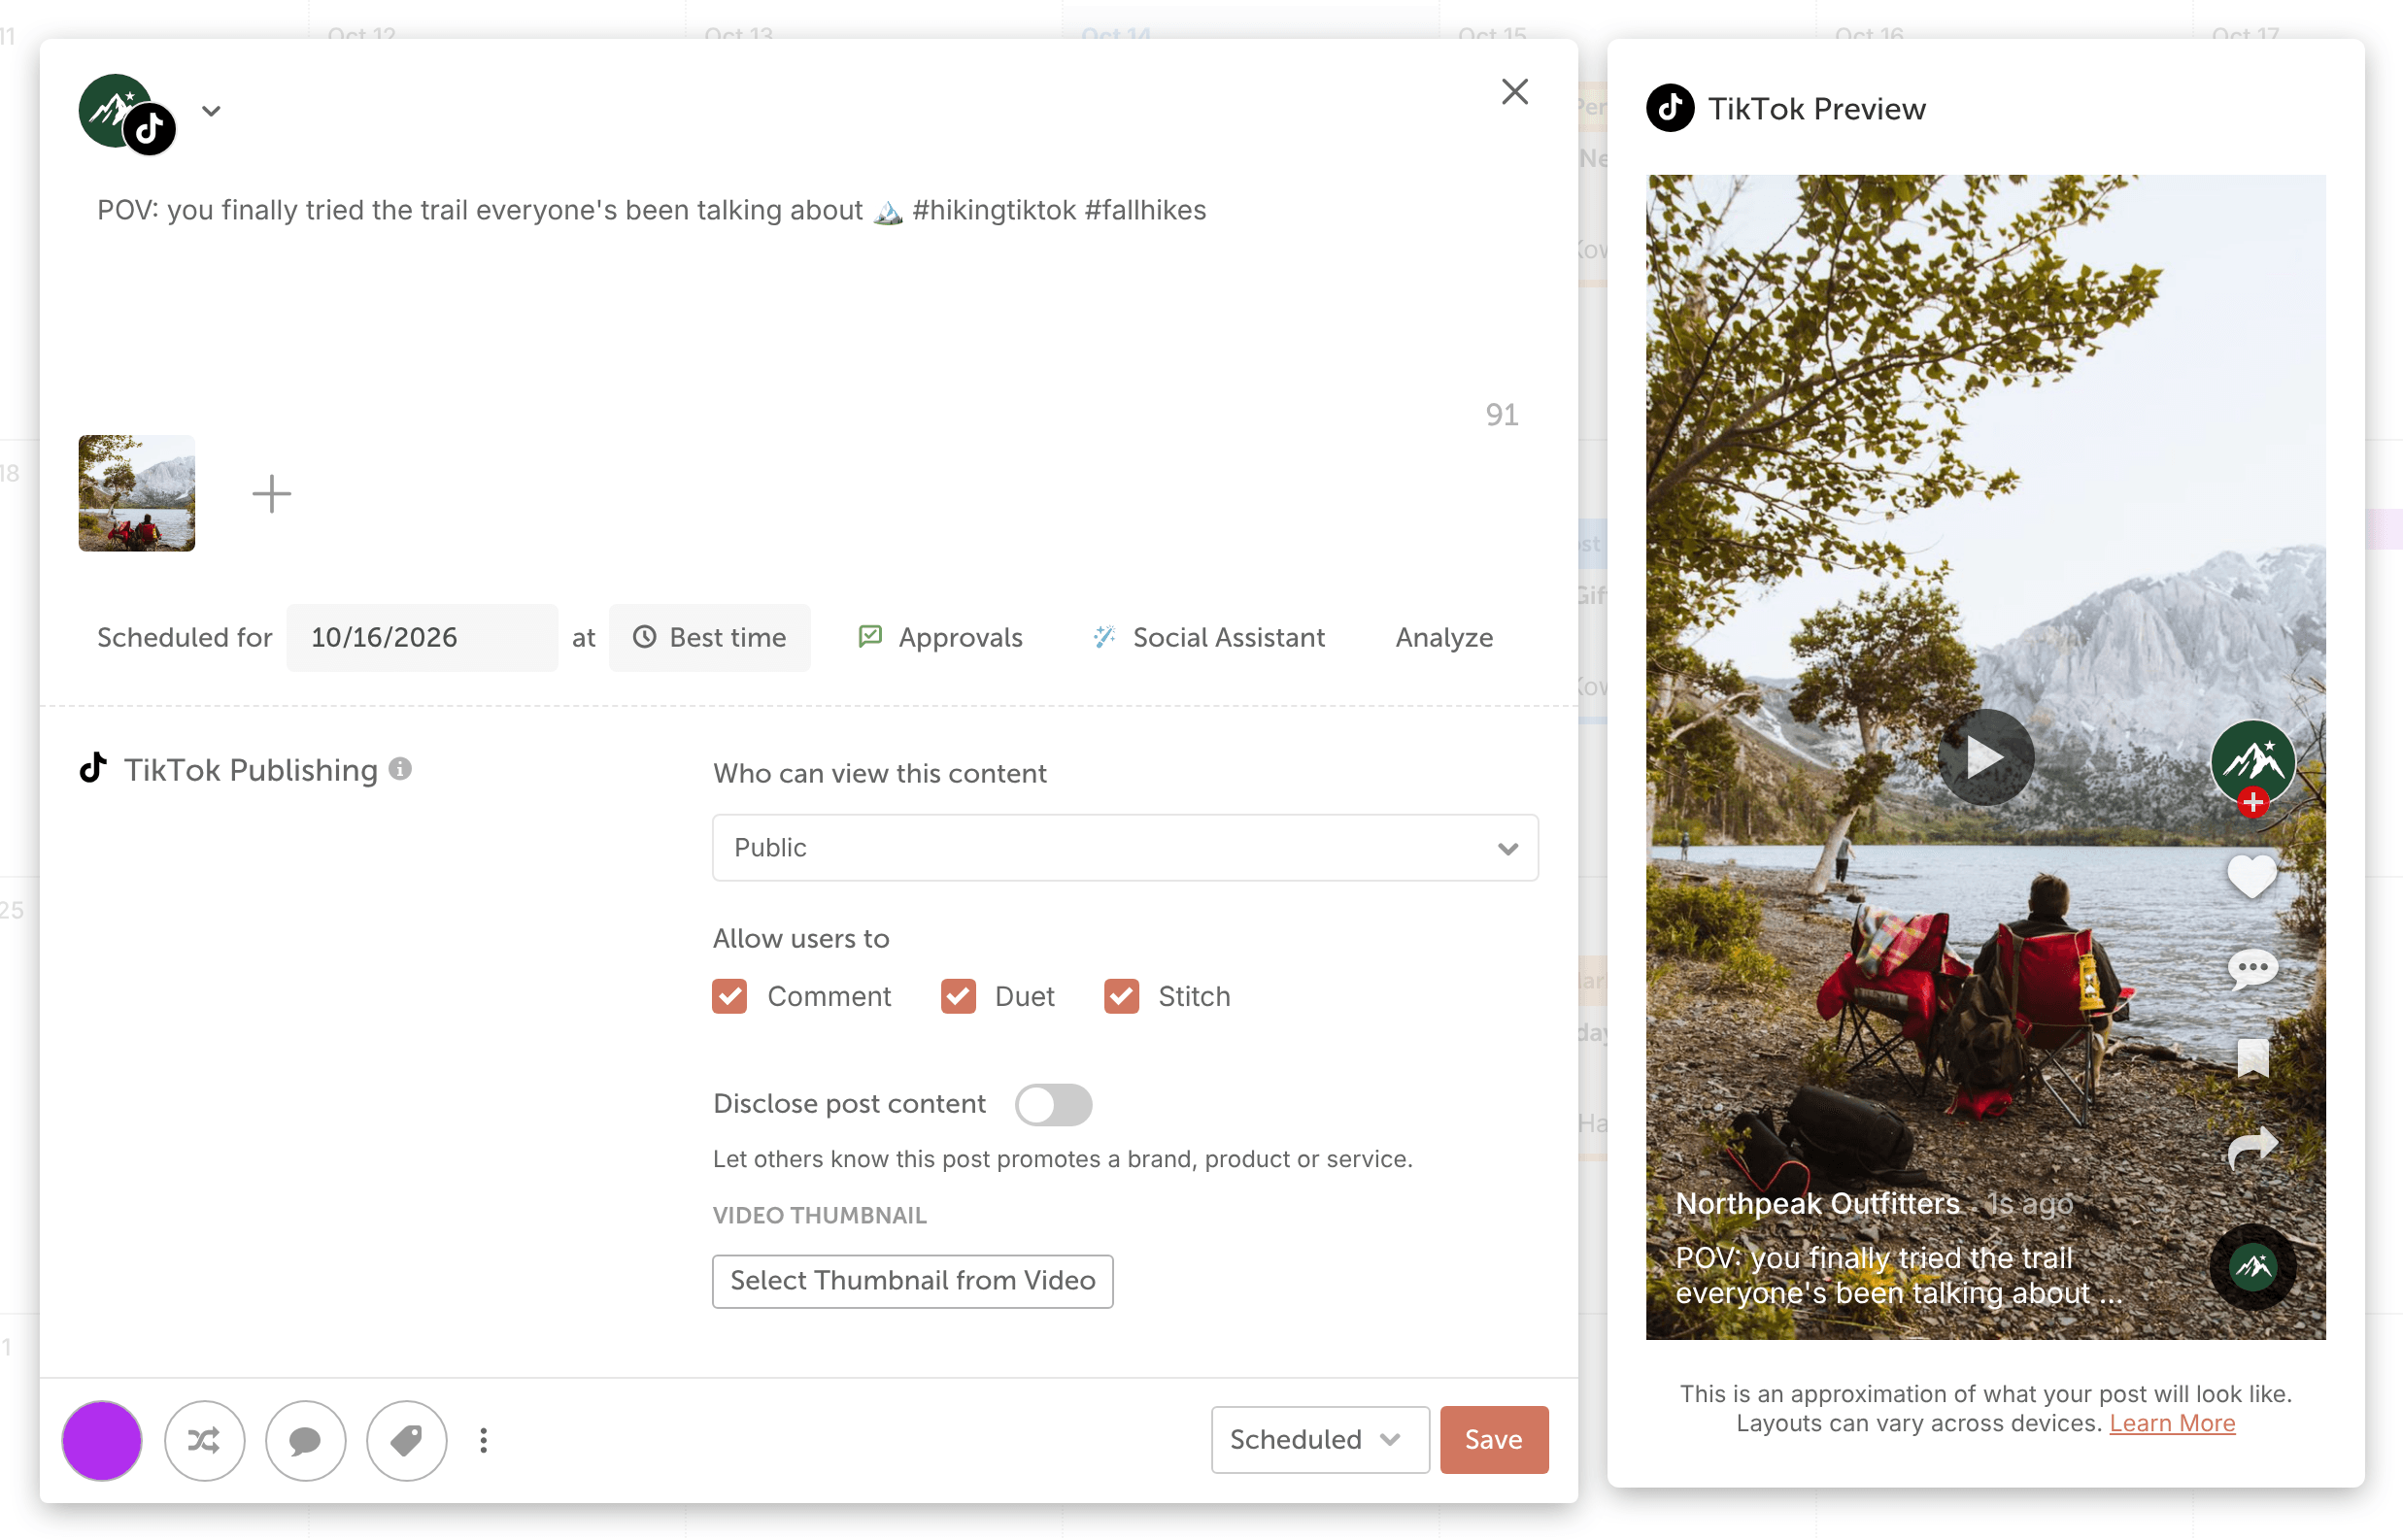The image size is (2403, 1540).
Task: Click the TikTok Publishing info icon
Action: [x=400, y=768]
